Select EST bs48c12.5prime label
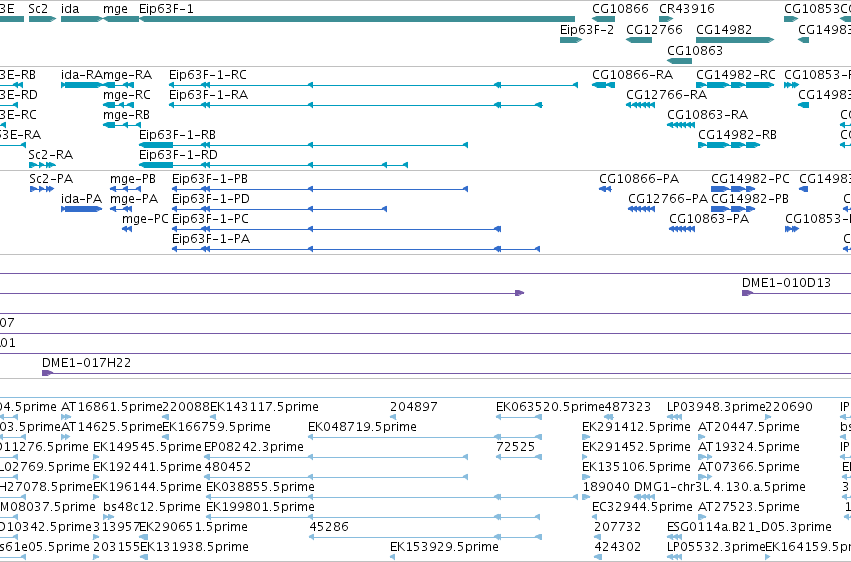 pyautogui.click(x=151, y=507)
